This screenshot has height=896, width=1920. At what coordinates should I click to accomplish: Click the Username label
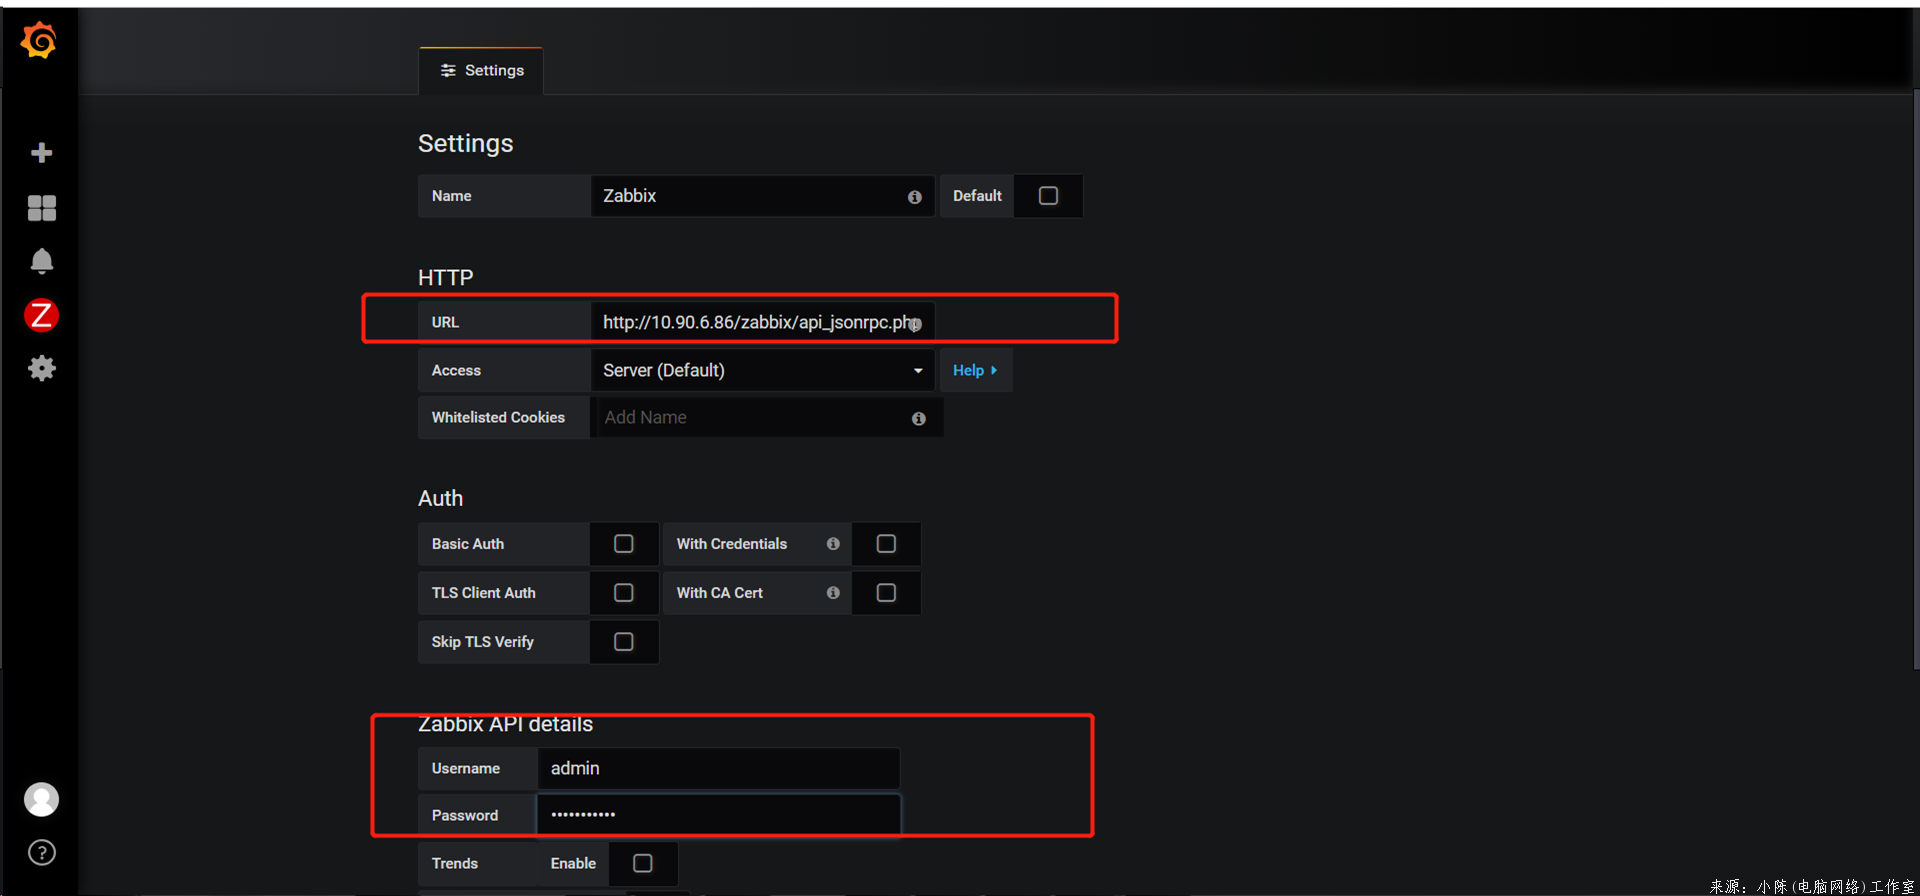[x=466, y=768]
